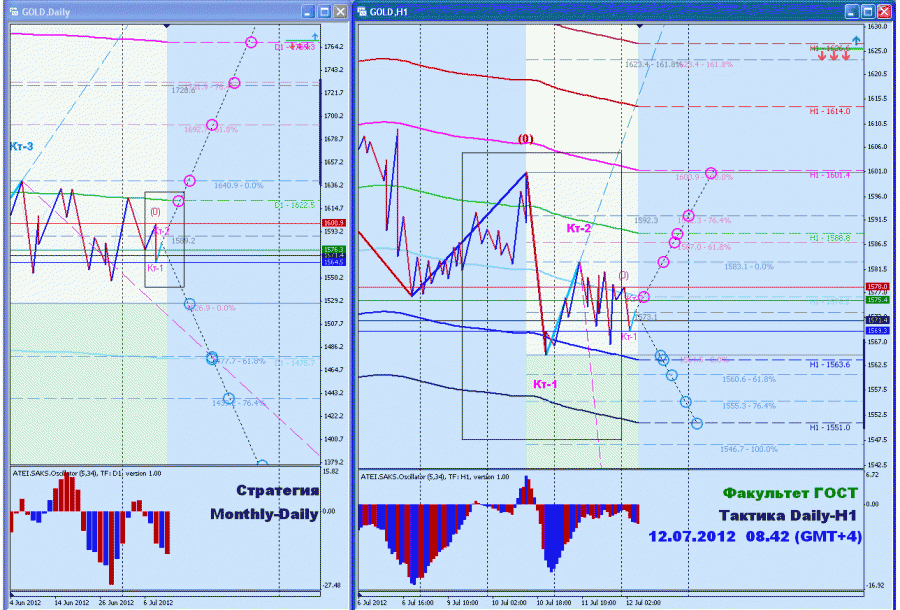Click the '9 Jul 10:00' time on H1 axis
Viewport: 900px width, 610px height.
tap(462, 603)
